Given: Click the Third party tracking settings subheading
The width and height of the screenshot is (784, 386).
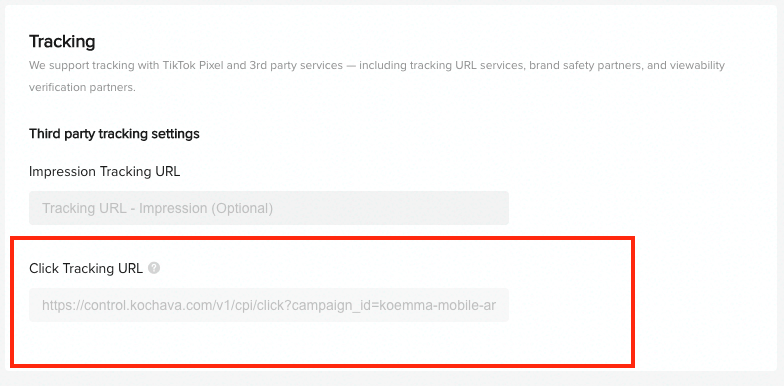Looking at the screenshot, I should pyautogui.click(x=114, y=134).
